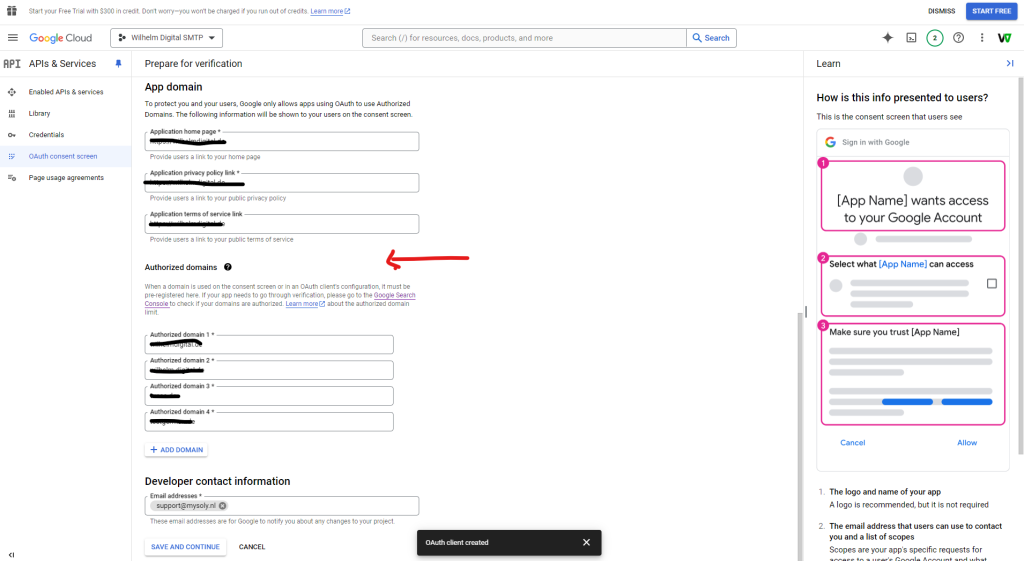Click the Email addresses field
Viewport: 1024px width, 561px height.
(x=281, y=505)
